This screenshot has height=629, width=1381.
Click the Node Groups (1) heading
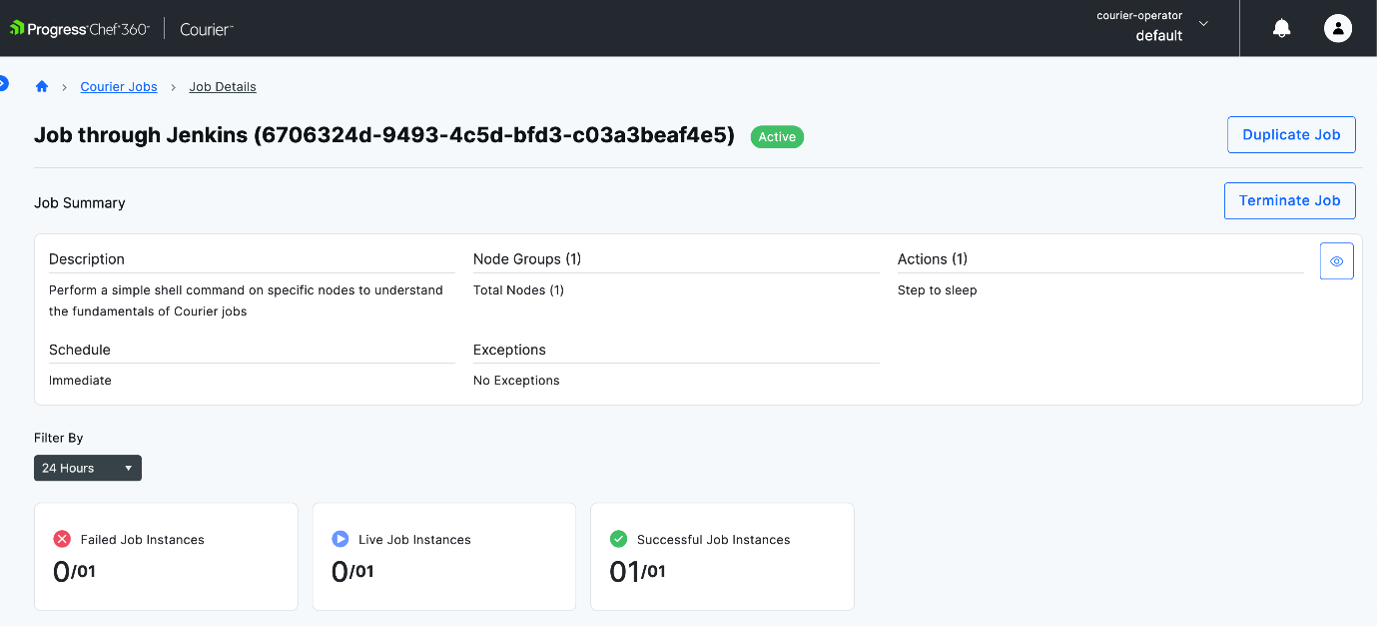[527, 259]
